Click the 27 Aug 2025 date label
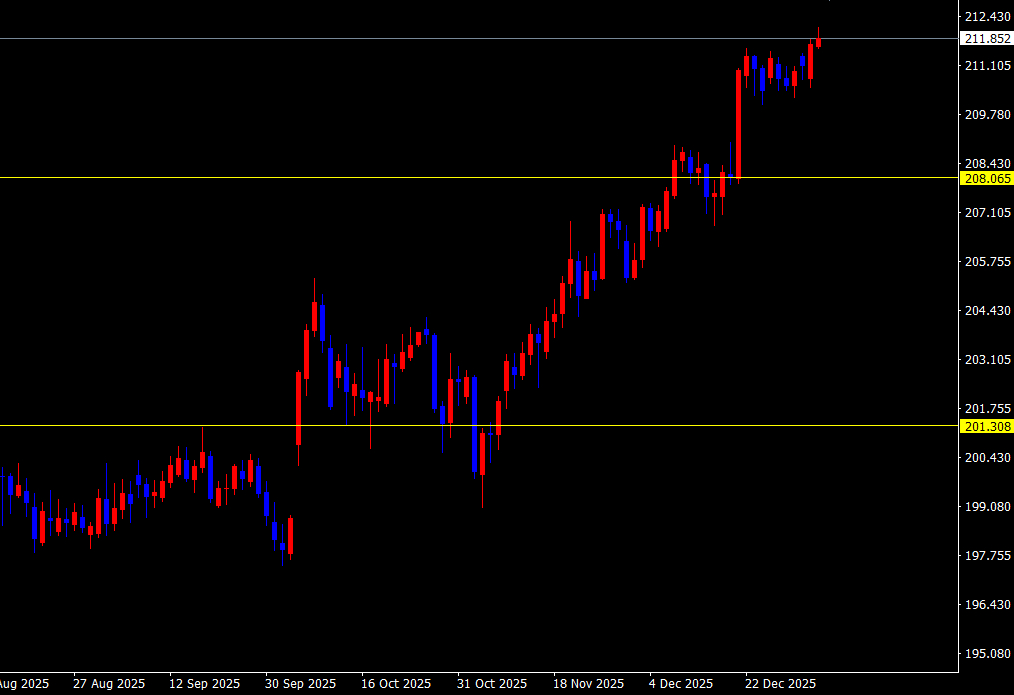The height and width of the screenshot is (695, 1014). coord(109,683)
